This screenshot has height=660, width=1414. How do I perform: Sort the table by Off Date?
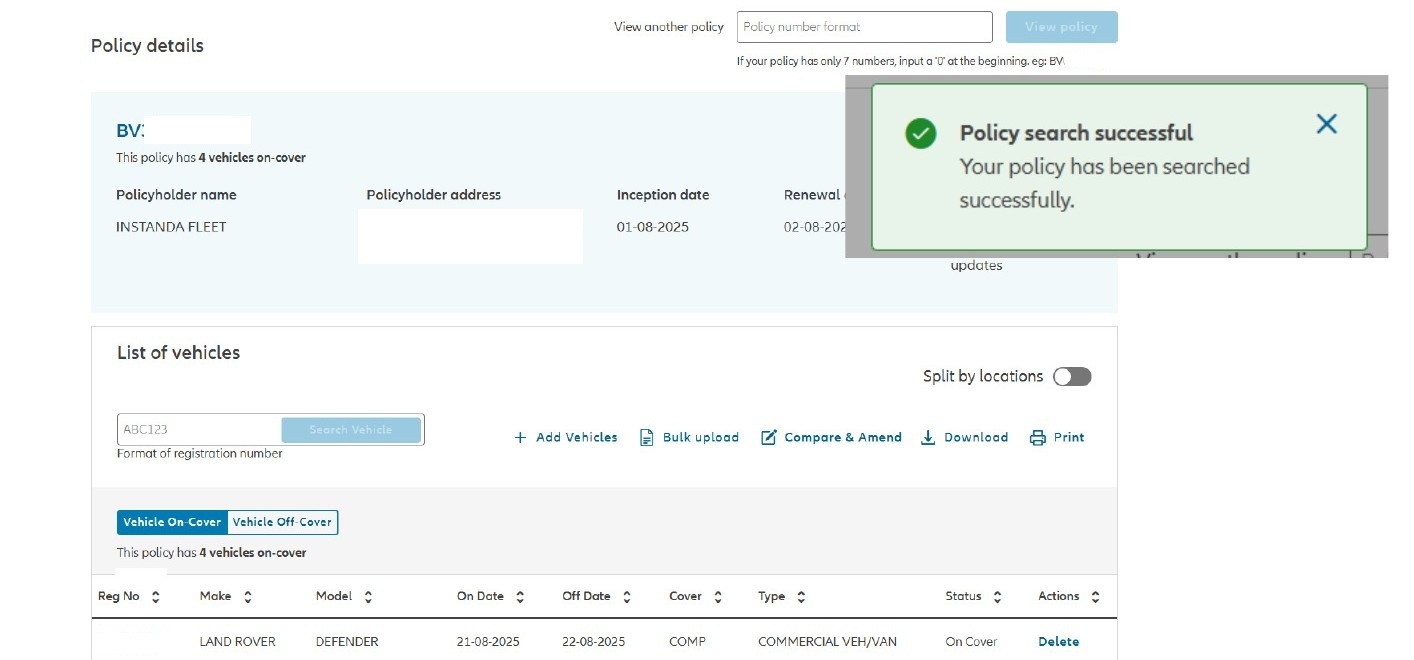(x=627, y=597)
